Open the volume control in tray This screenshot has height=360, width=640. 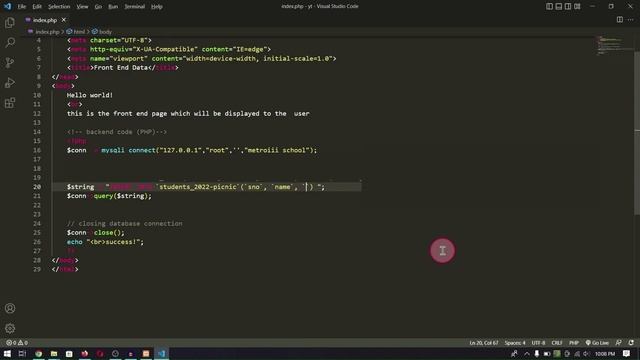587,354
